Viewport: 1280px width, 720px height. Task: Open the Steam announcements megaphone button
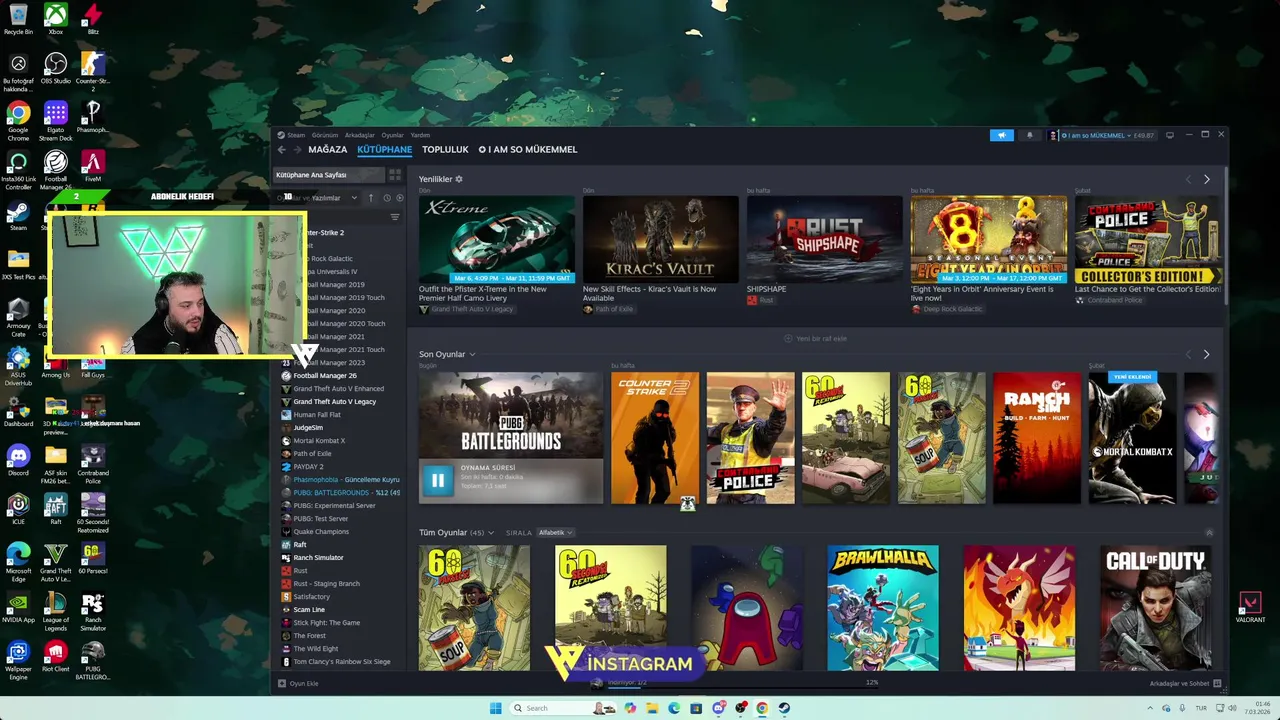1001,135
